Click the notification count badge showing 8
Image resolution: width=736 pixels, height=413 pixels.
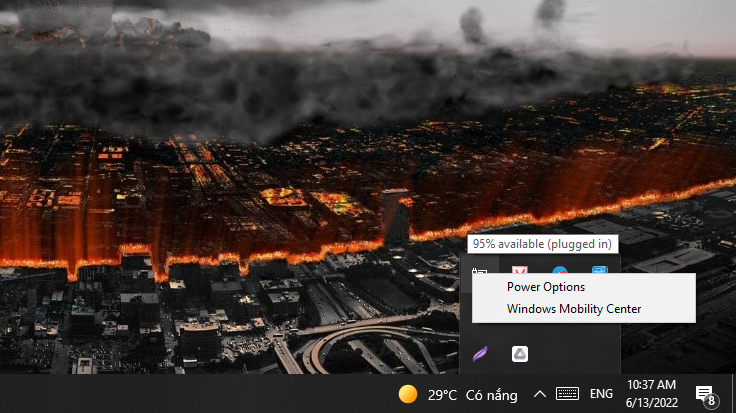pos(711,400)
